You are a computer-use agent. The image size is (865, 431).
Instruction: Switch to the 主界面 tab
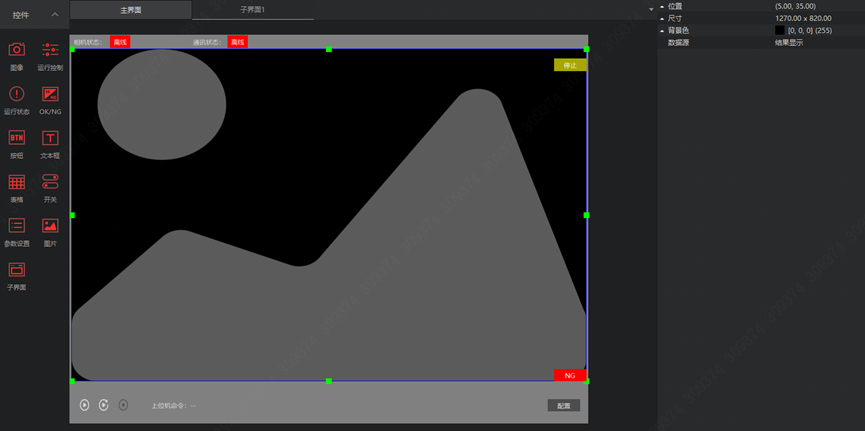(131, 10)
